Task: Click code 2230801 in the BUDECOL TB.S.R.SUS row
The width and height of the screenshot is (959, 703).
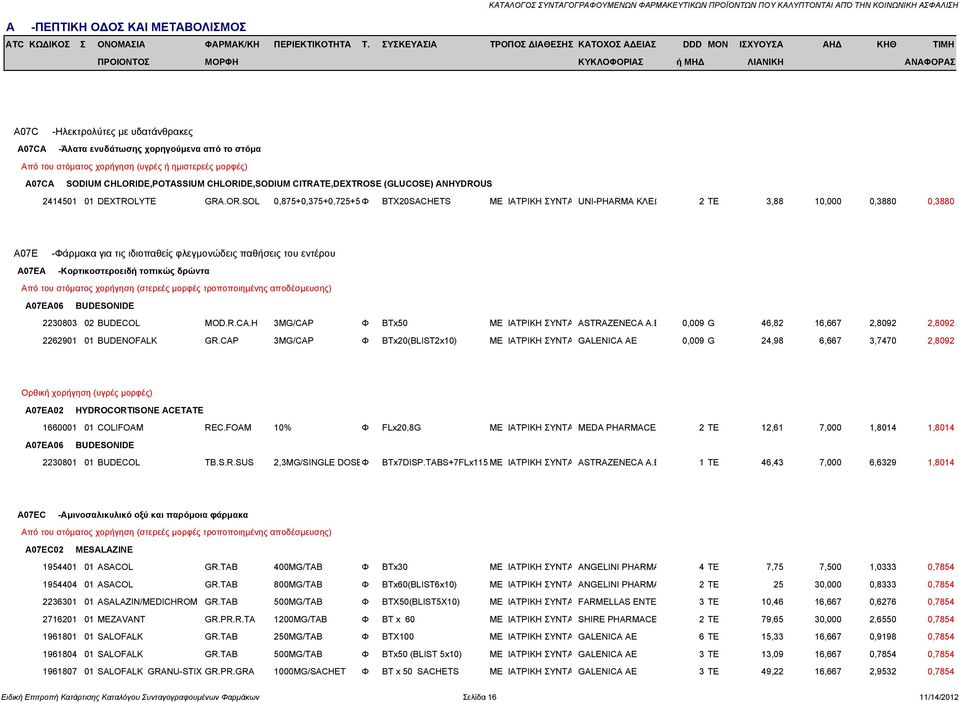Action: 59,463
